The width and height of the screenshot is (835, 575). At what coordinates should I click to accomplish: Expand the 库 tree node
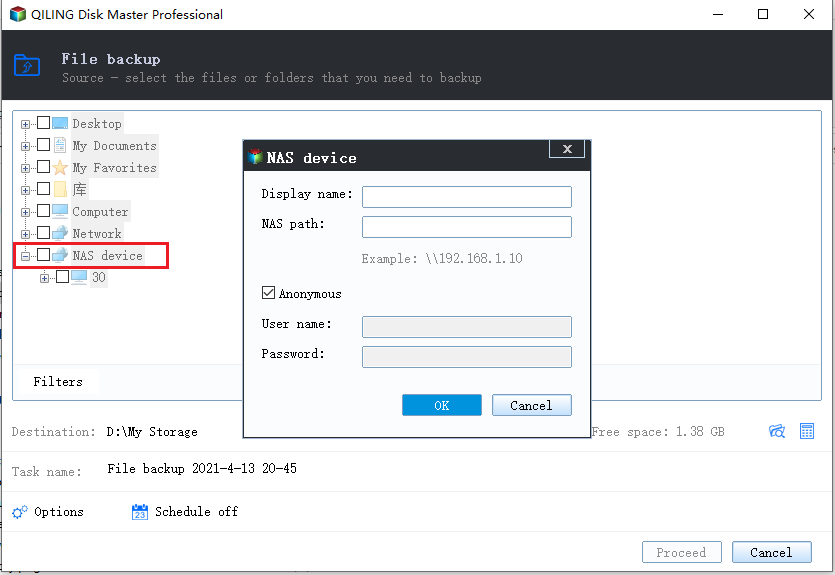(x=25, y=190)
